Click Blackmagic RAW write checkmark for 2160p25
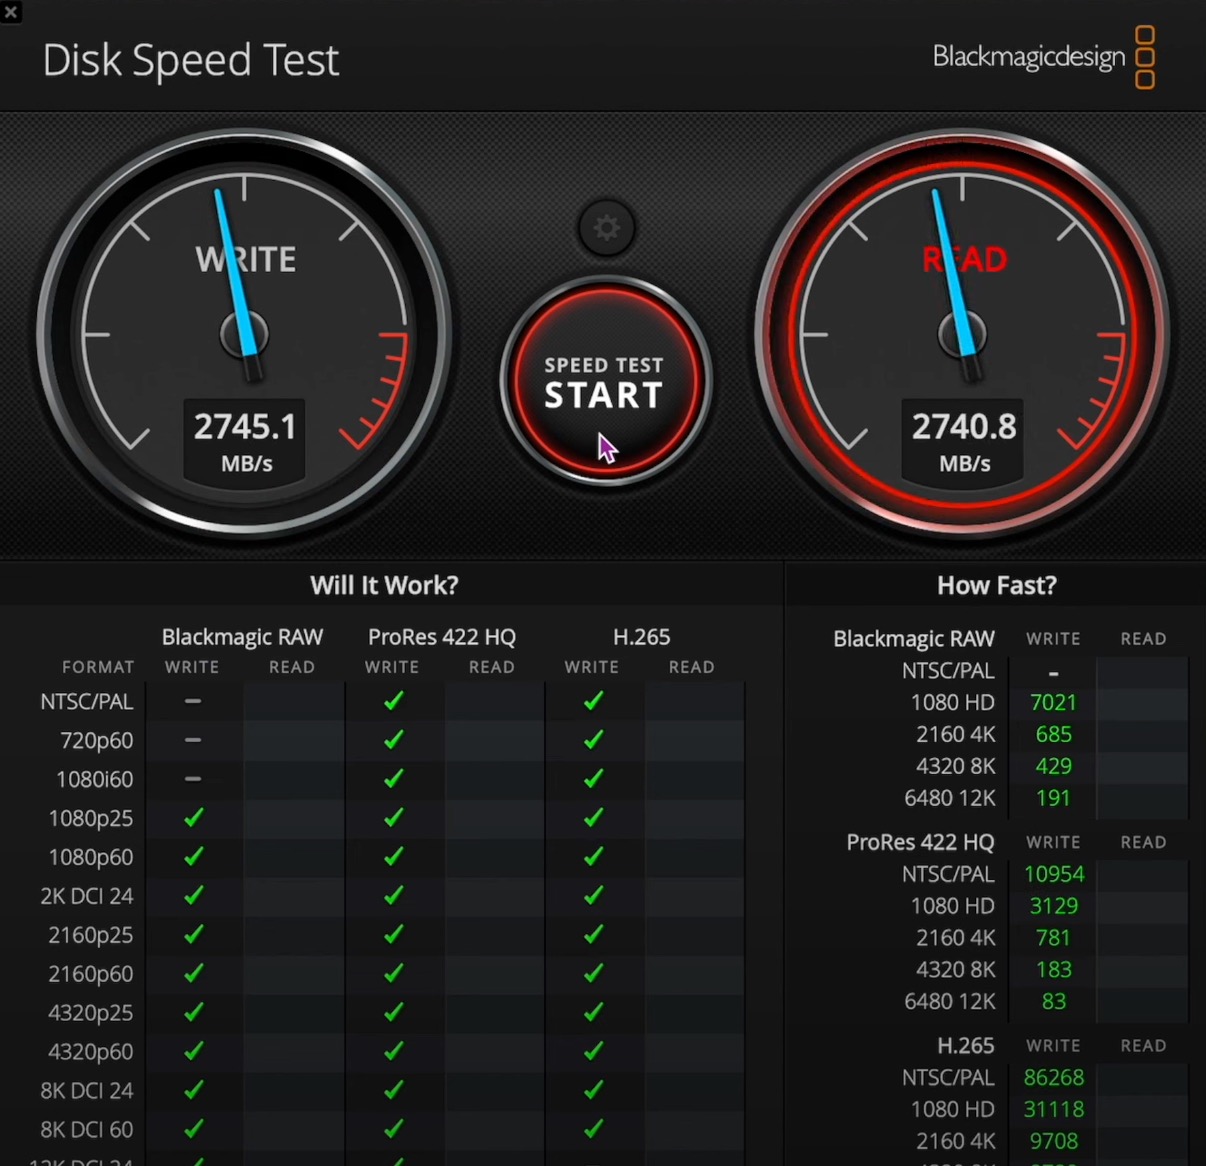Image resolution: width=1206 pixels, height=1166 pixels. point(194,935)
